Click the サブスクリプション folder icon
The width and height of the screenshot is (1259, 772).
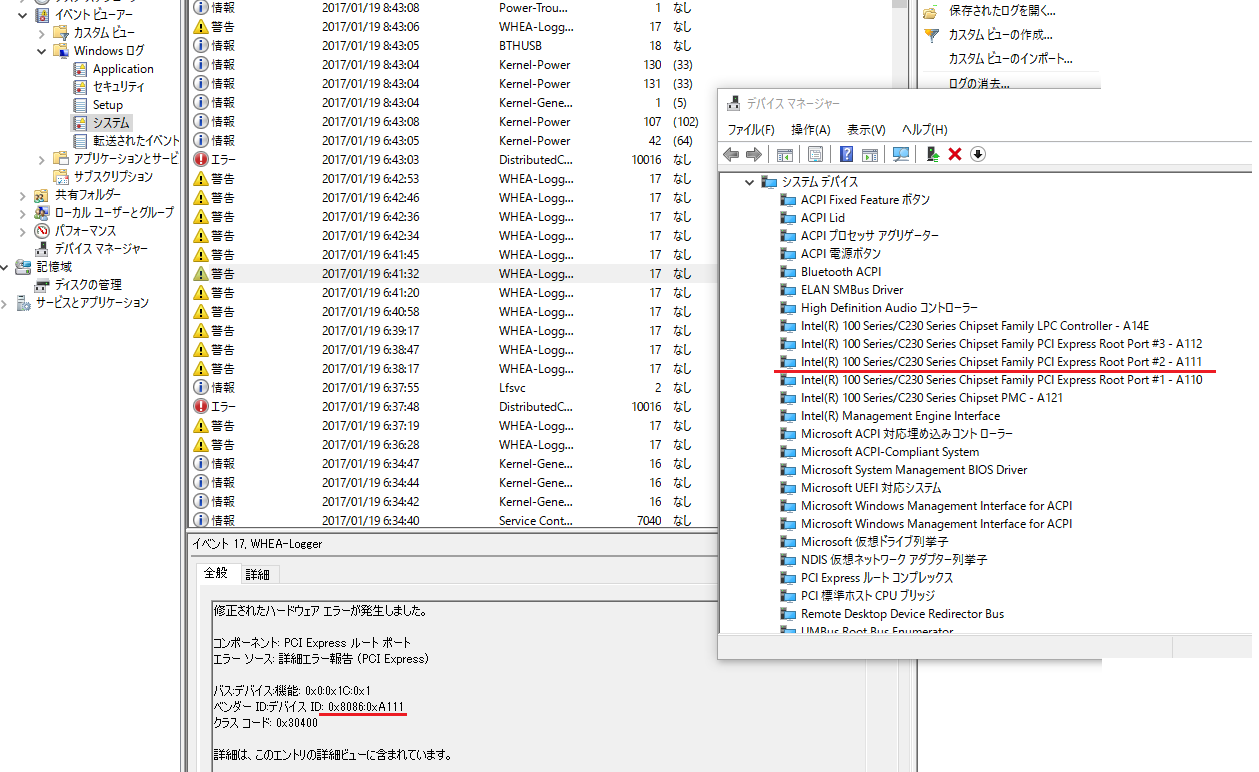(62, 177)
